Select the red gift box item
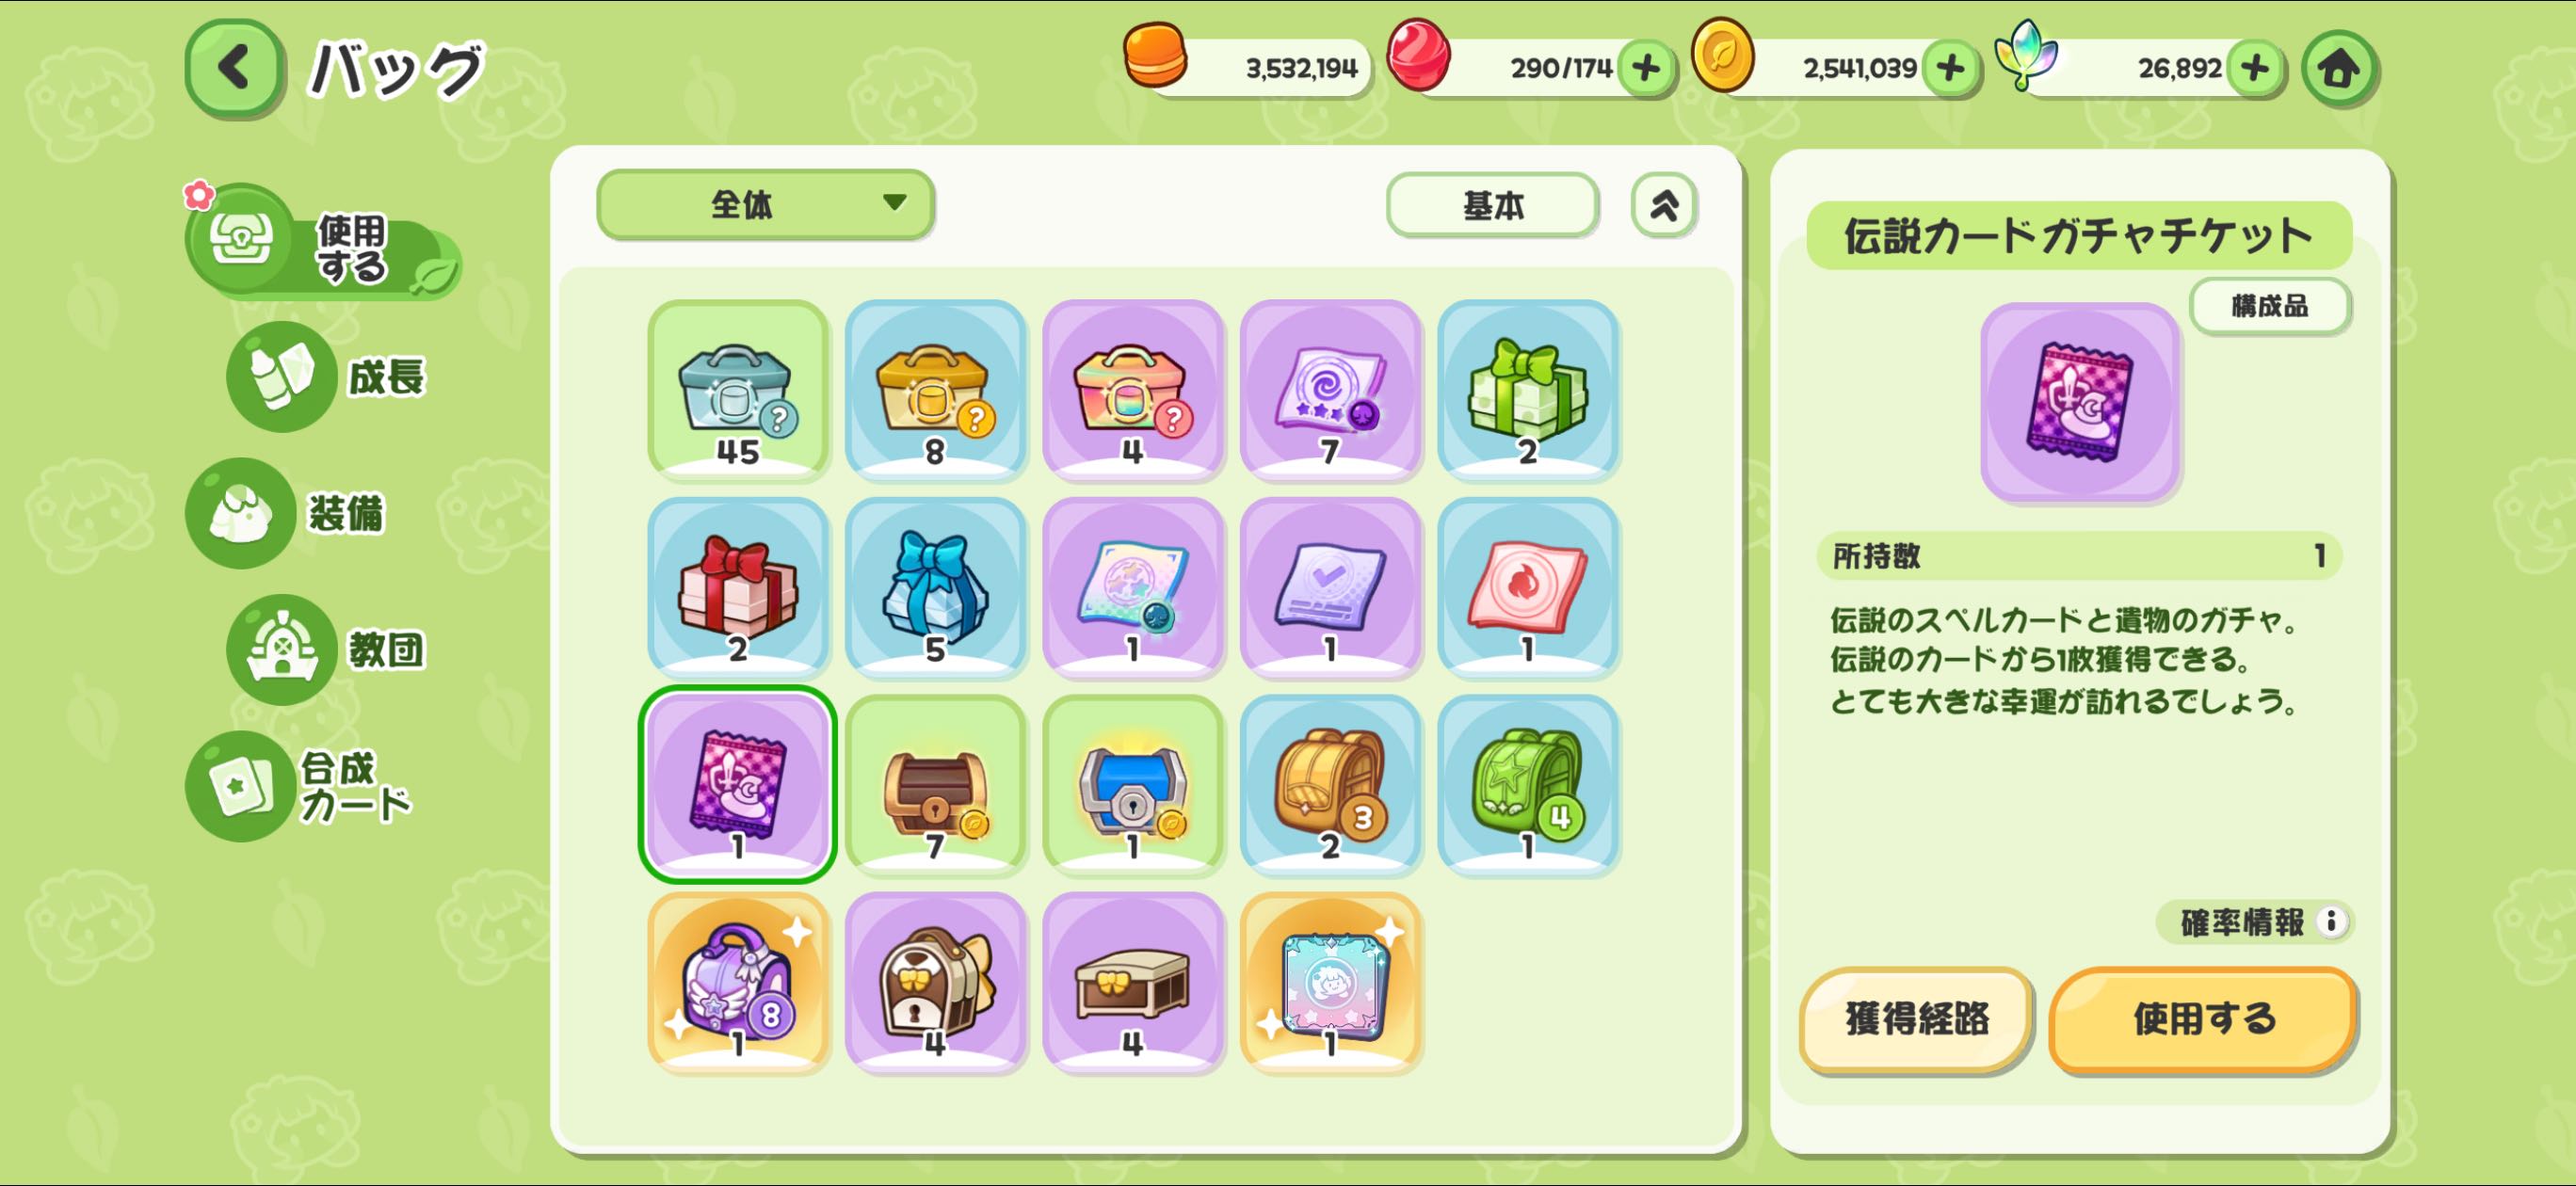 point(737,588)
